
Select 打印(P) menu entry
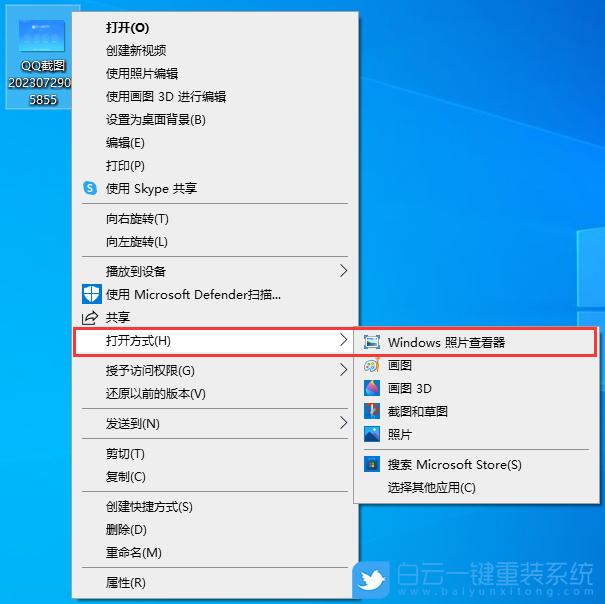click(x=215, y=166)
